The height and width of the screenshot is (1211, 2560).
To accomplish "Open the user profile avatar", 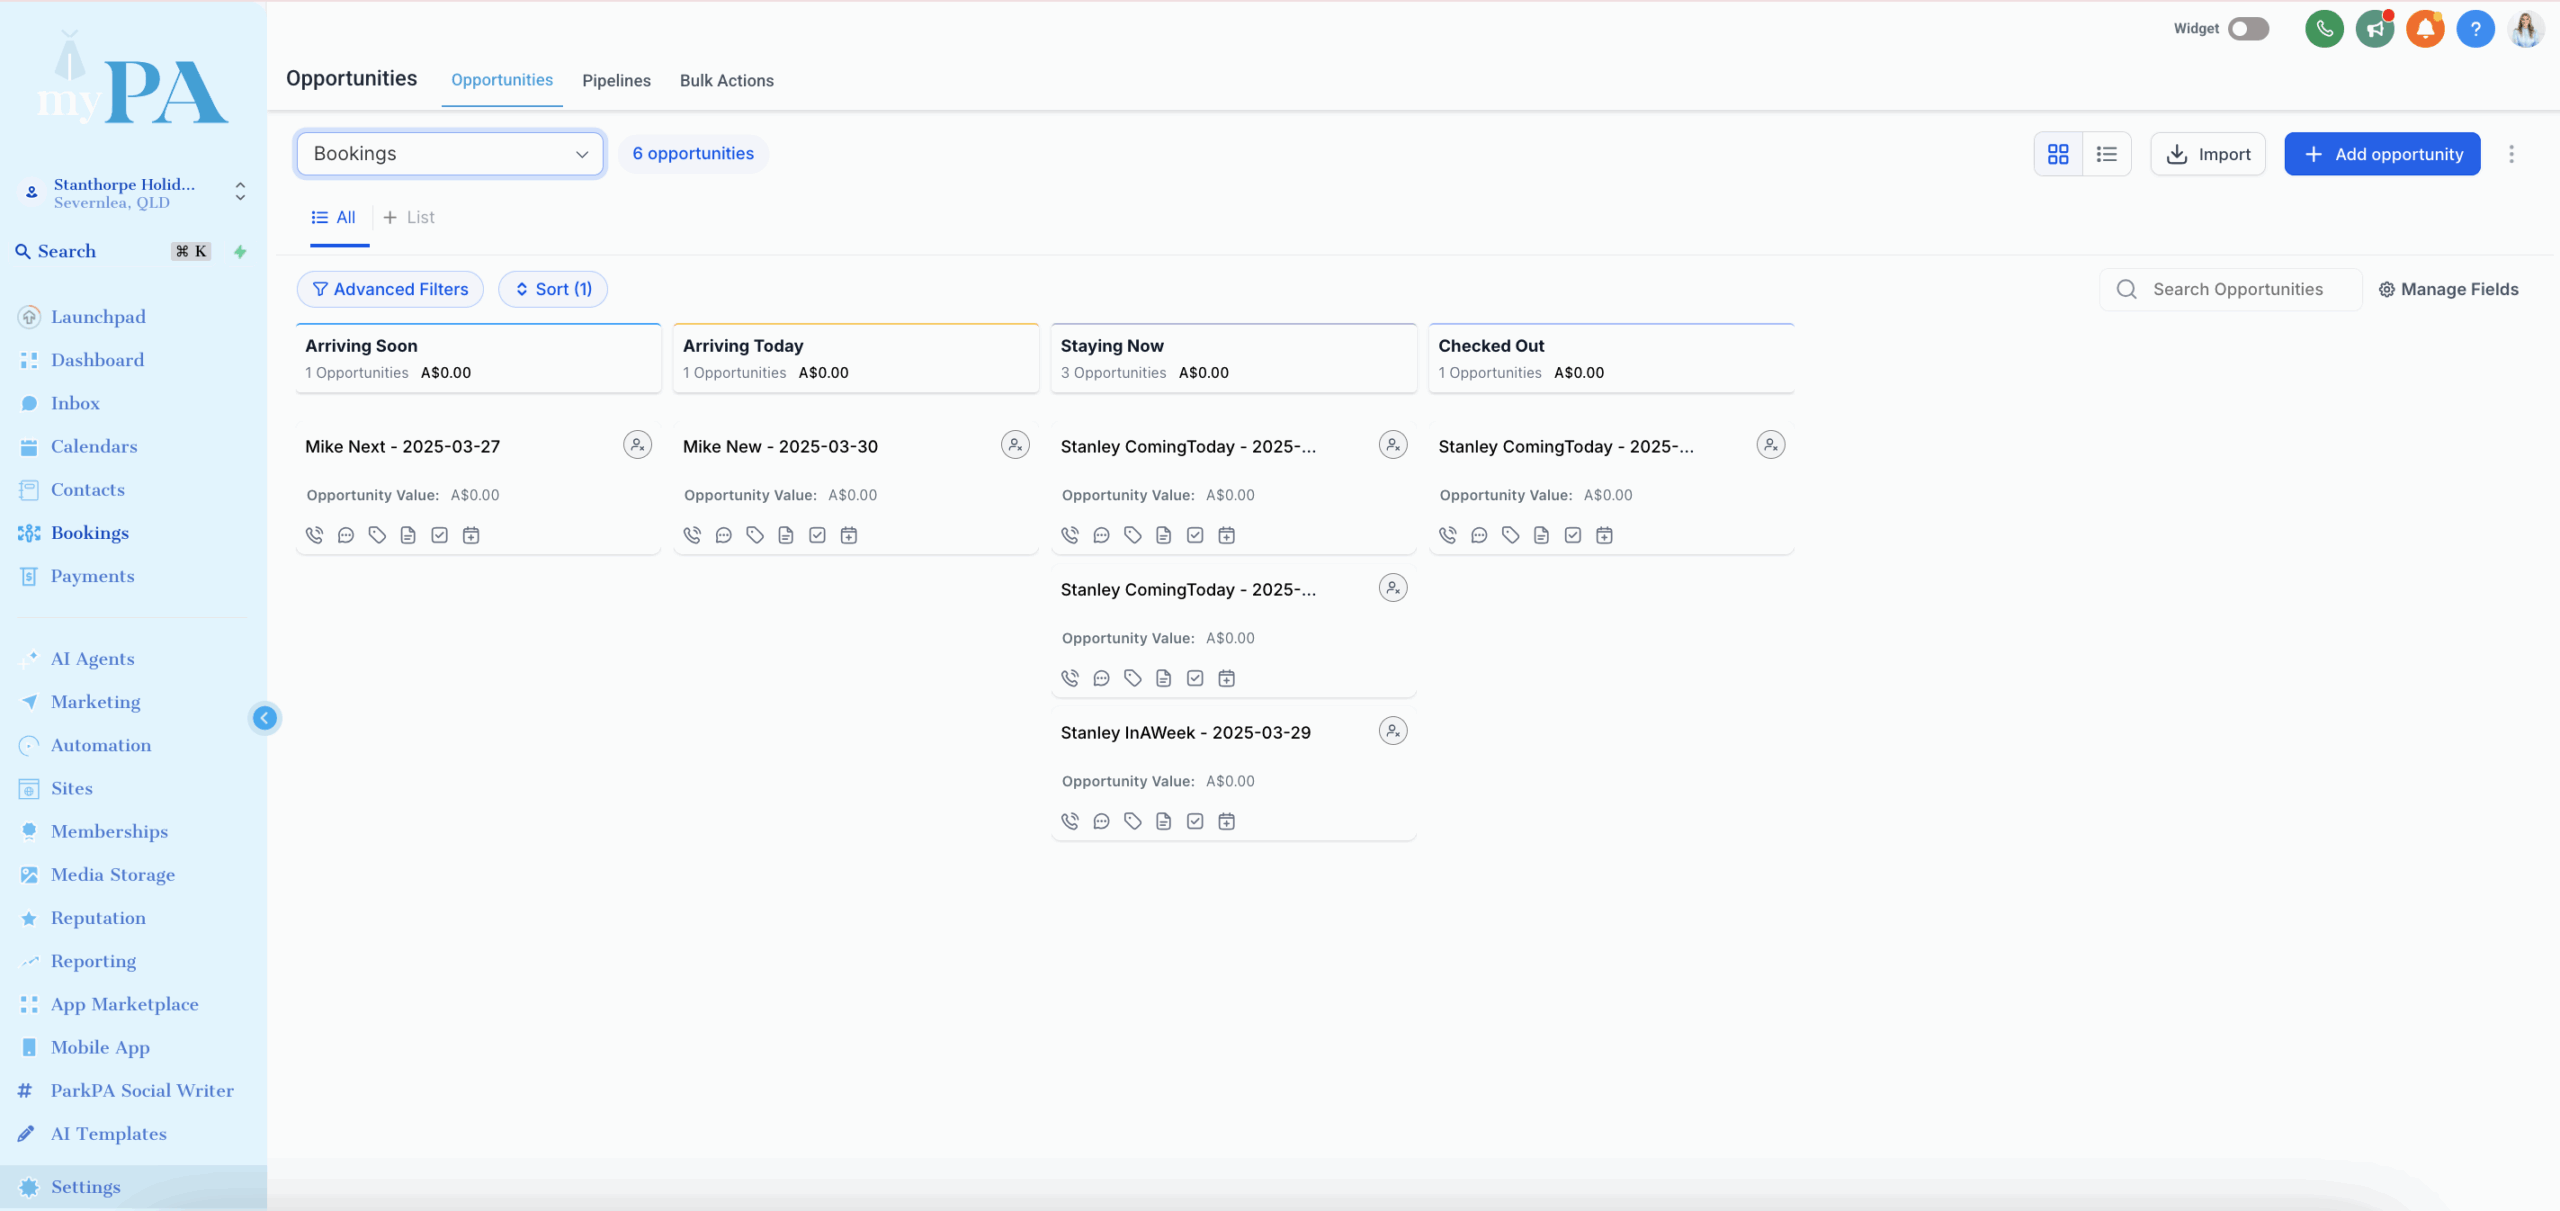I will (2526, 29).
